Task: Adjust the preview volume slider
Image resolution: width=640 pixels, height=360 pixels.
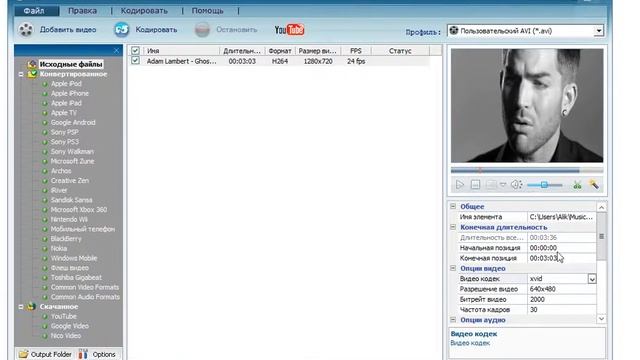Action: pos(544,185)
